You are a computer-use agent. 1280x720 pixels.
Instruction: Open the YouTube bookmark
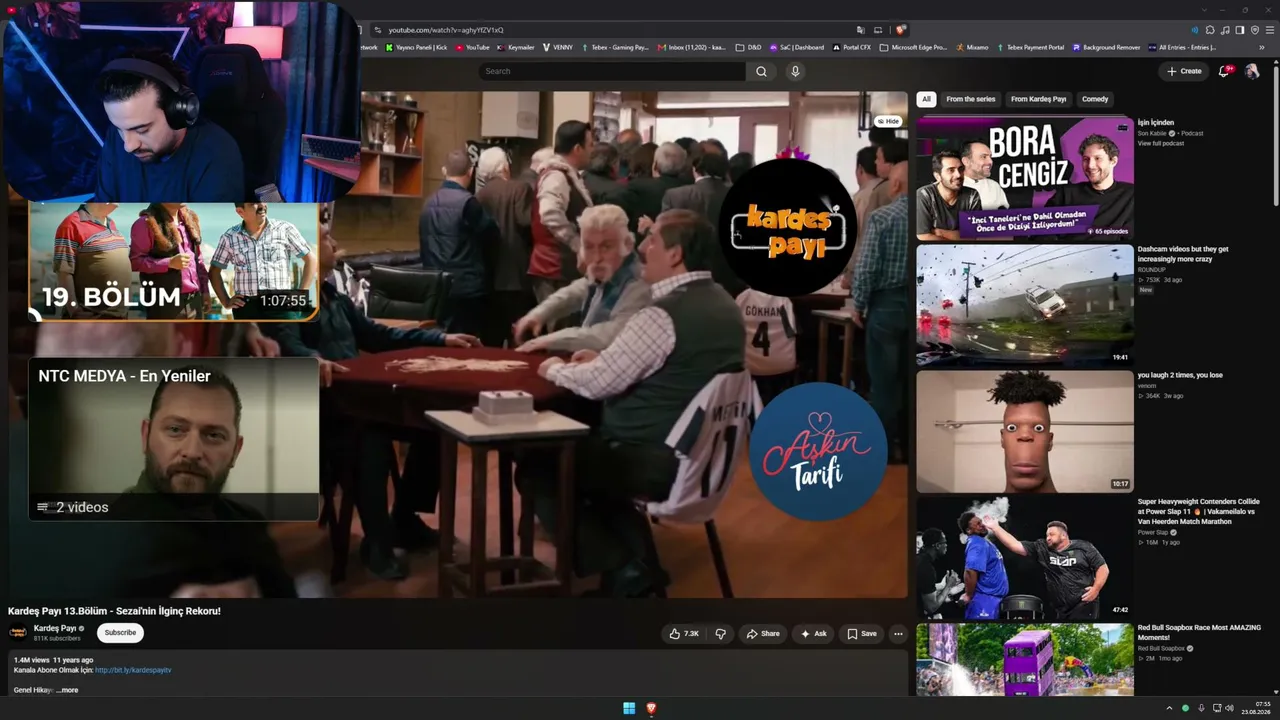[x=473, y=47]
